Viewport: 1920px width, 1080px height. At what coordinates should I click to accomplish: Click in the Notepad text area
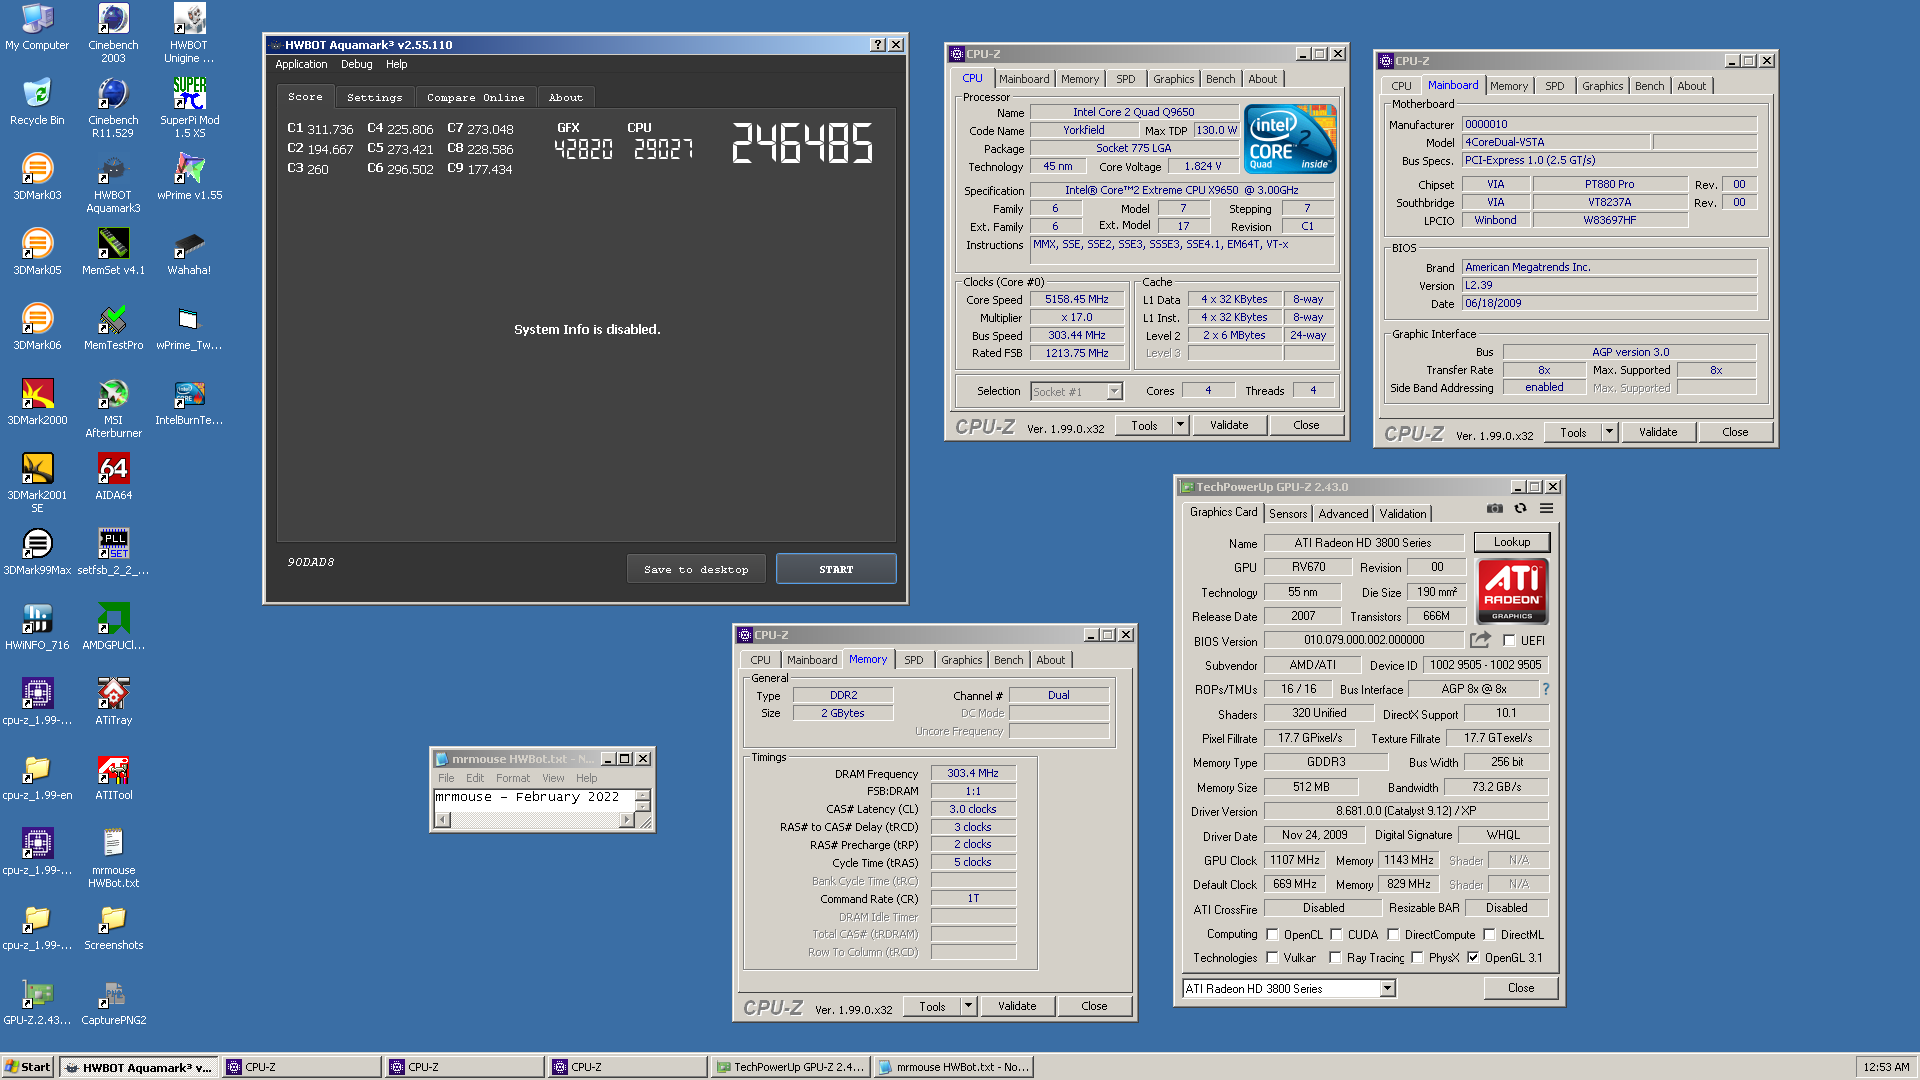[535, 800]
